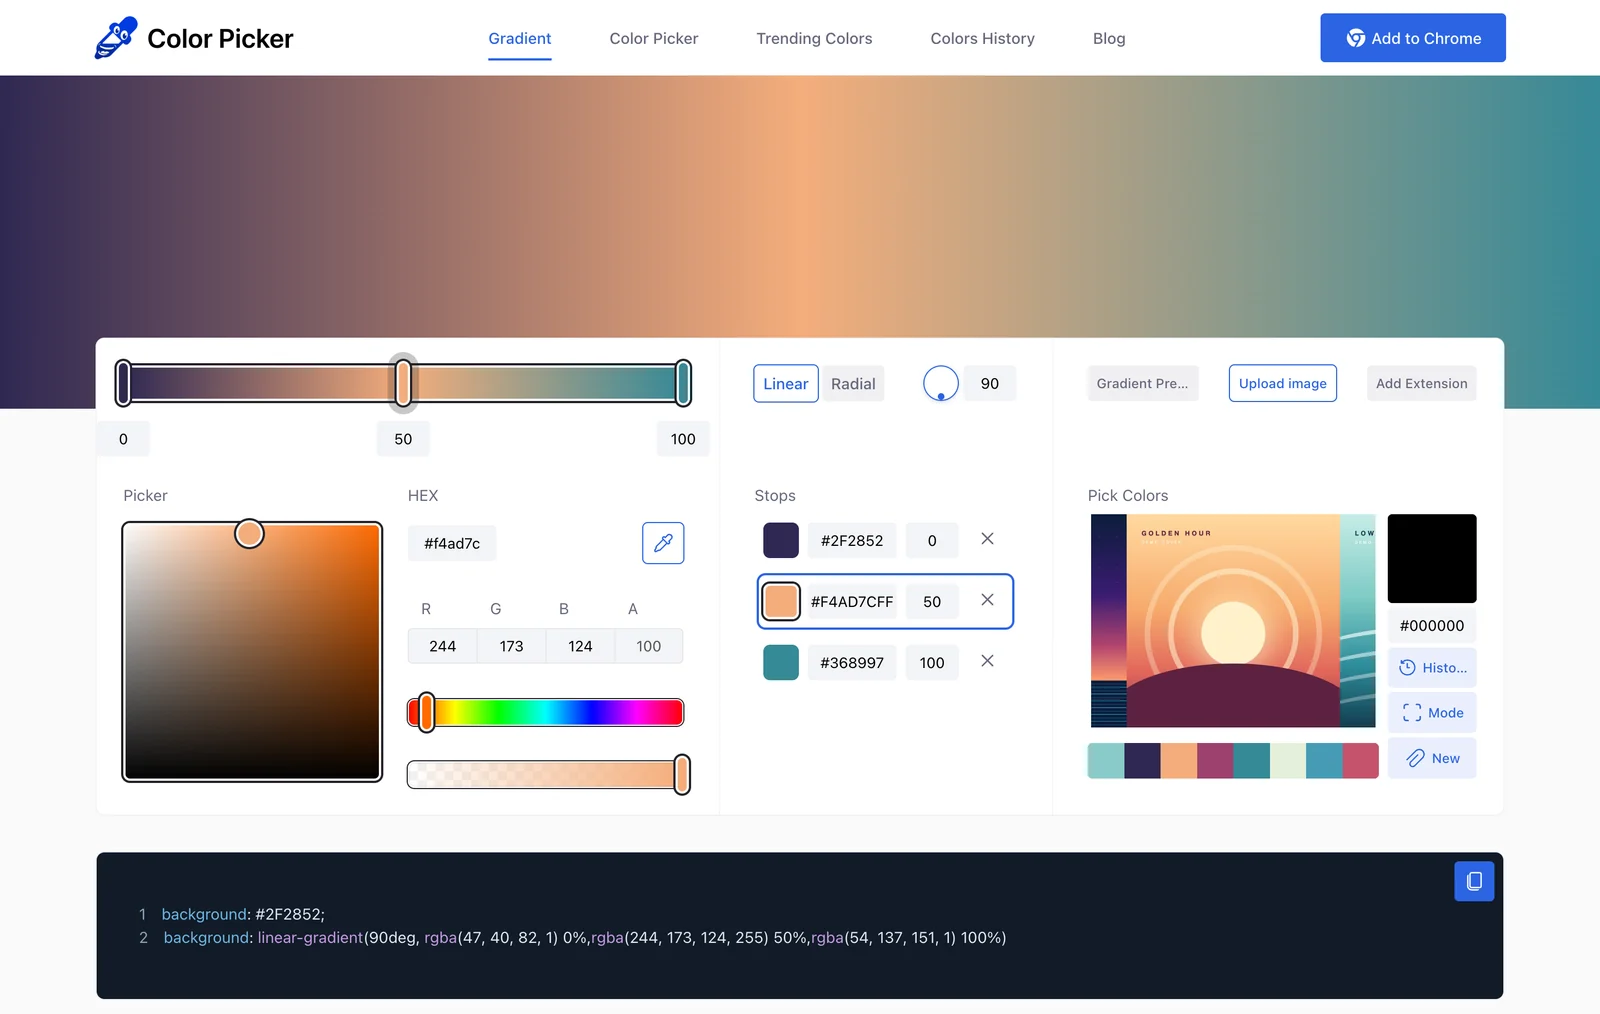
Task: Click Add Extension button
Action: (1422, 384)
